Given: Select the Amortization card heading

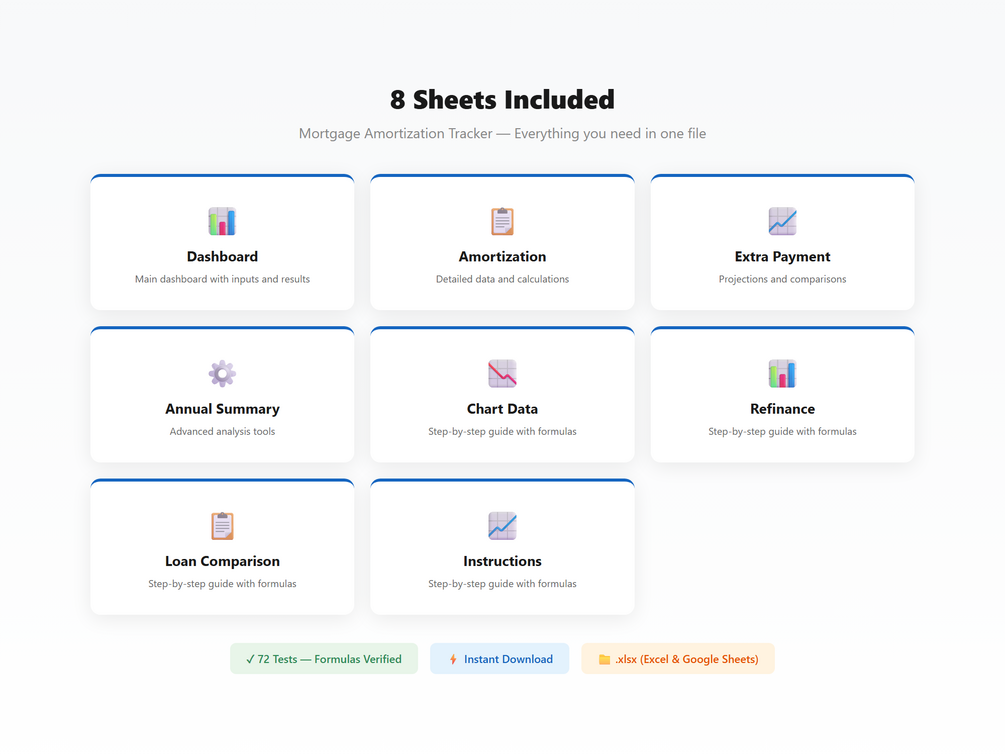Looking at the screenshot, I should [x=502, y=257].
